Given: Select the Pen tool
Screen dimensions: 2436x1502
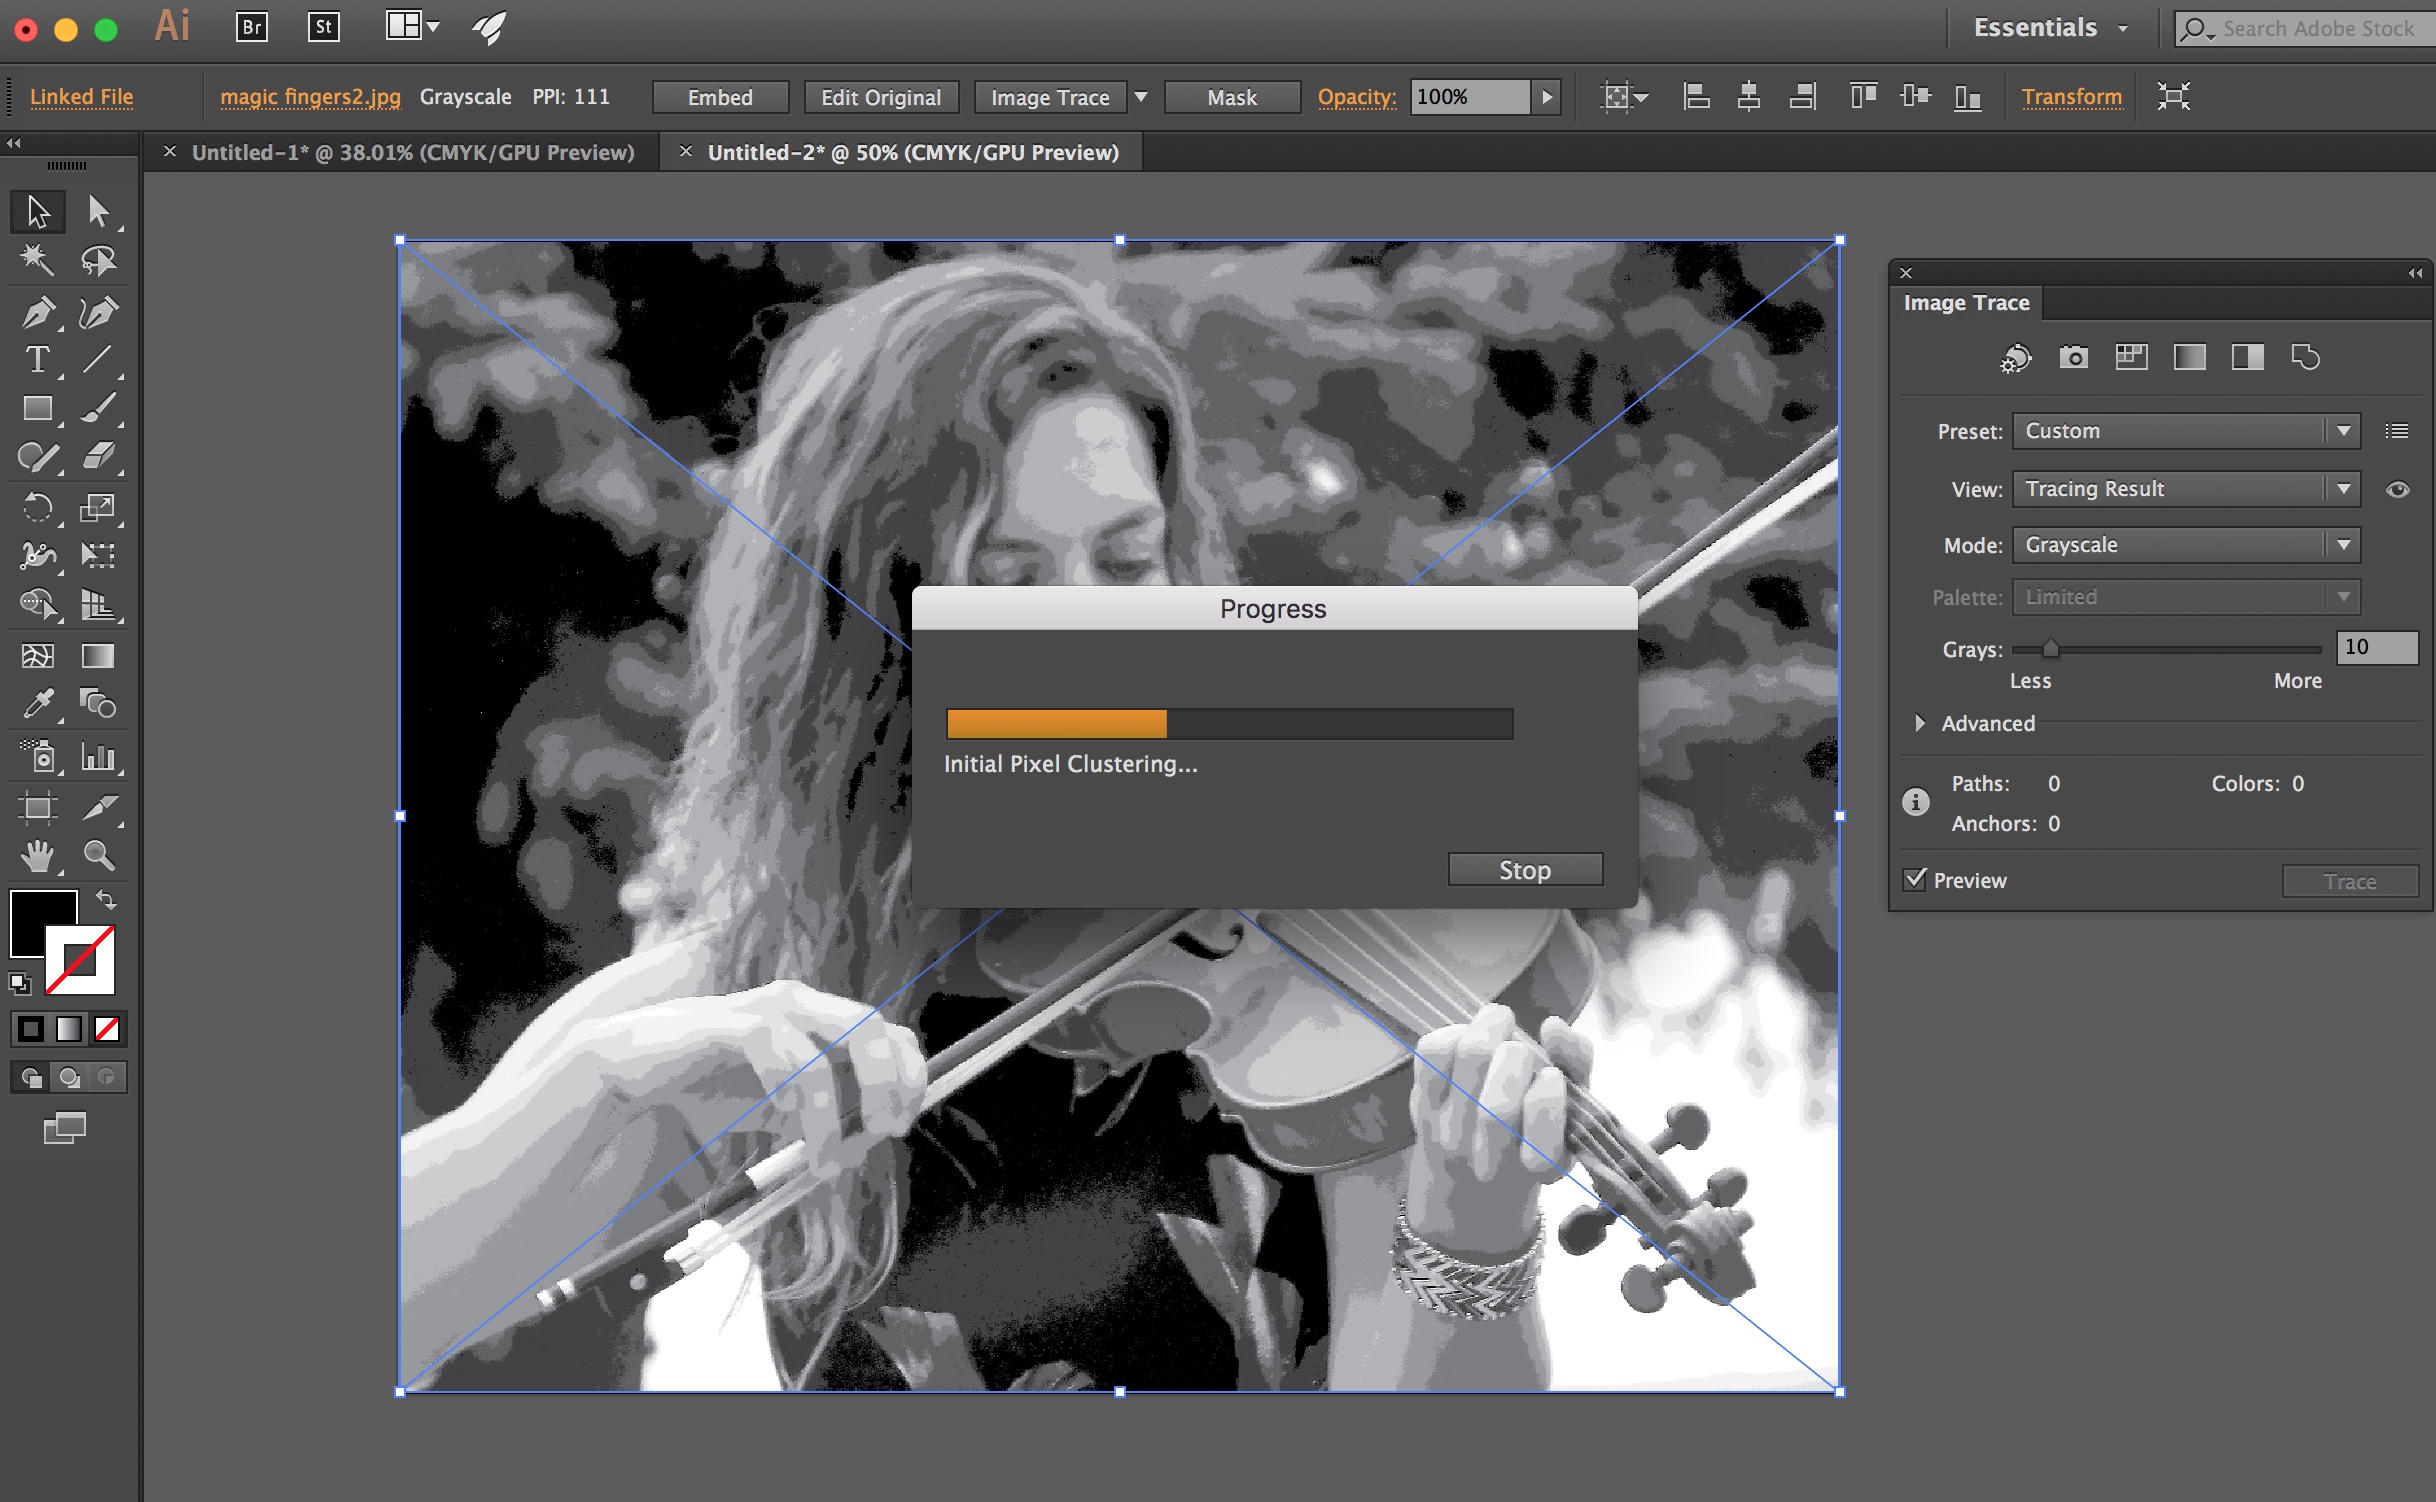Looking at the screenshot, I should (x=38, y=312).
